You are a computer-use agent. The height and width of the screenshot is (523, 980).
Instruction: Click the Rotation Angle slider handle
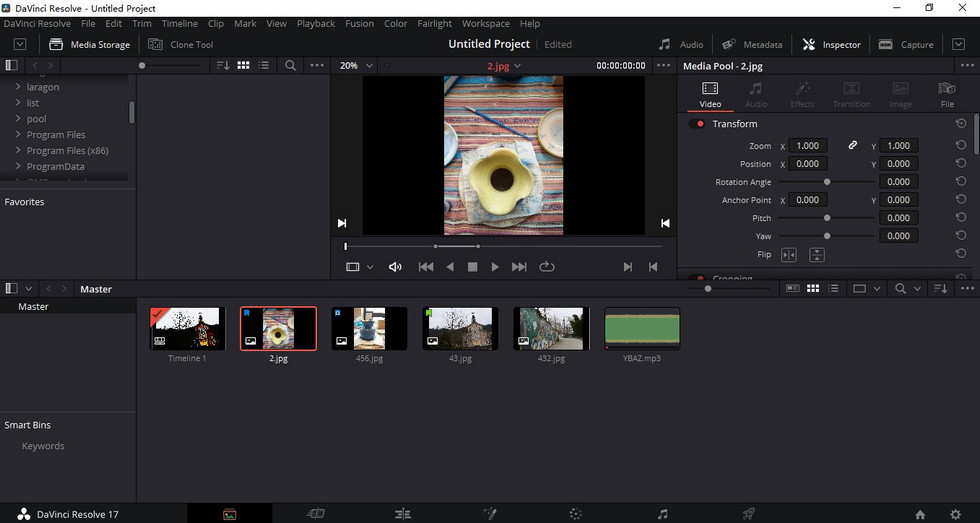[x=827, y=182]
